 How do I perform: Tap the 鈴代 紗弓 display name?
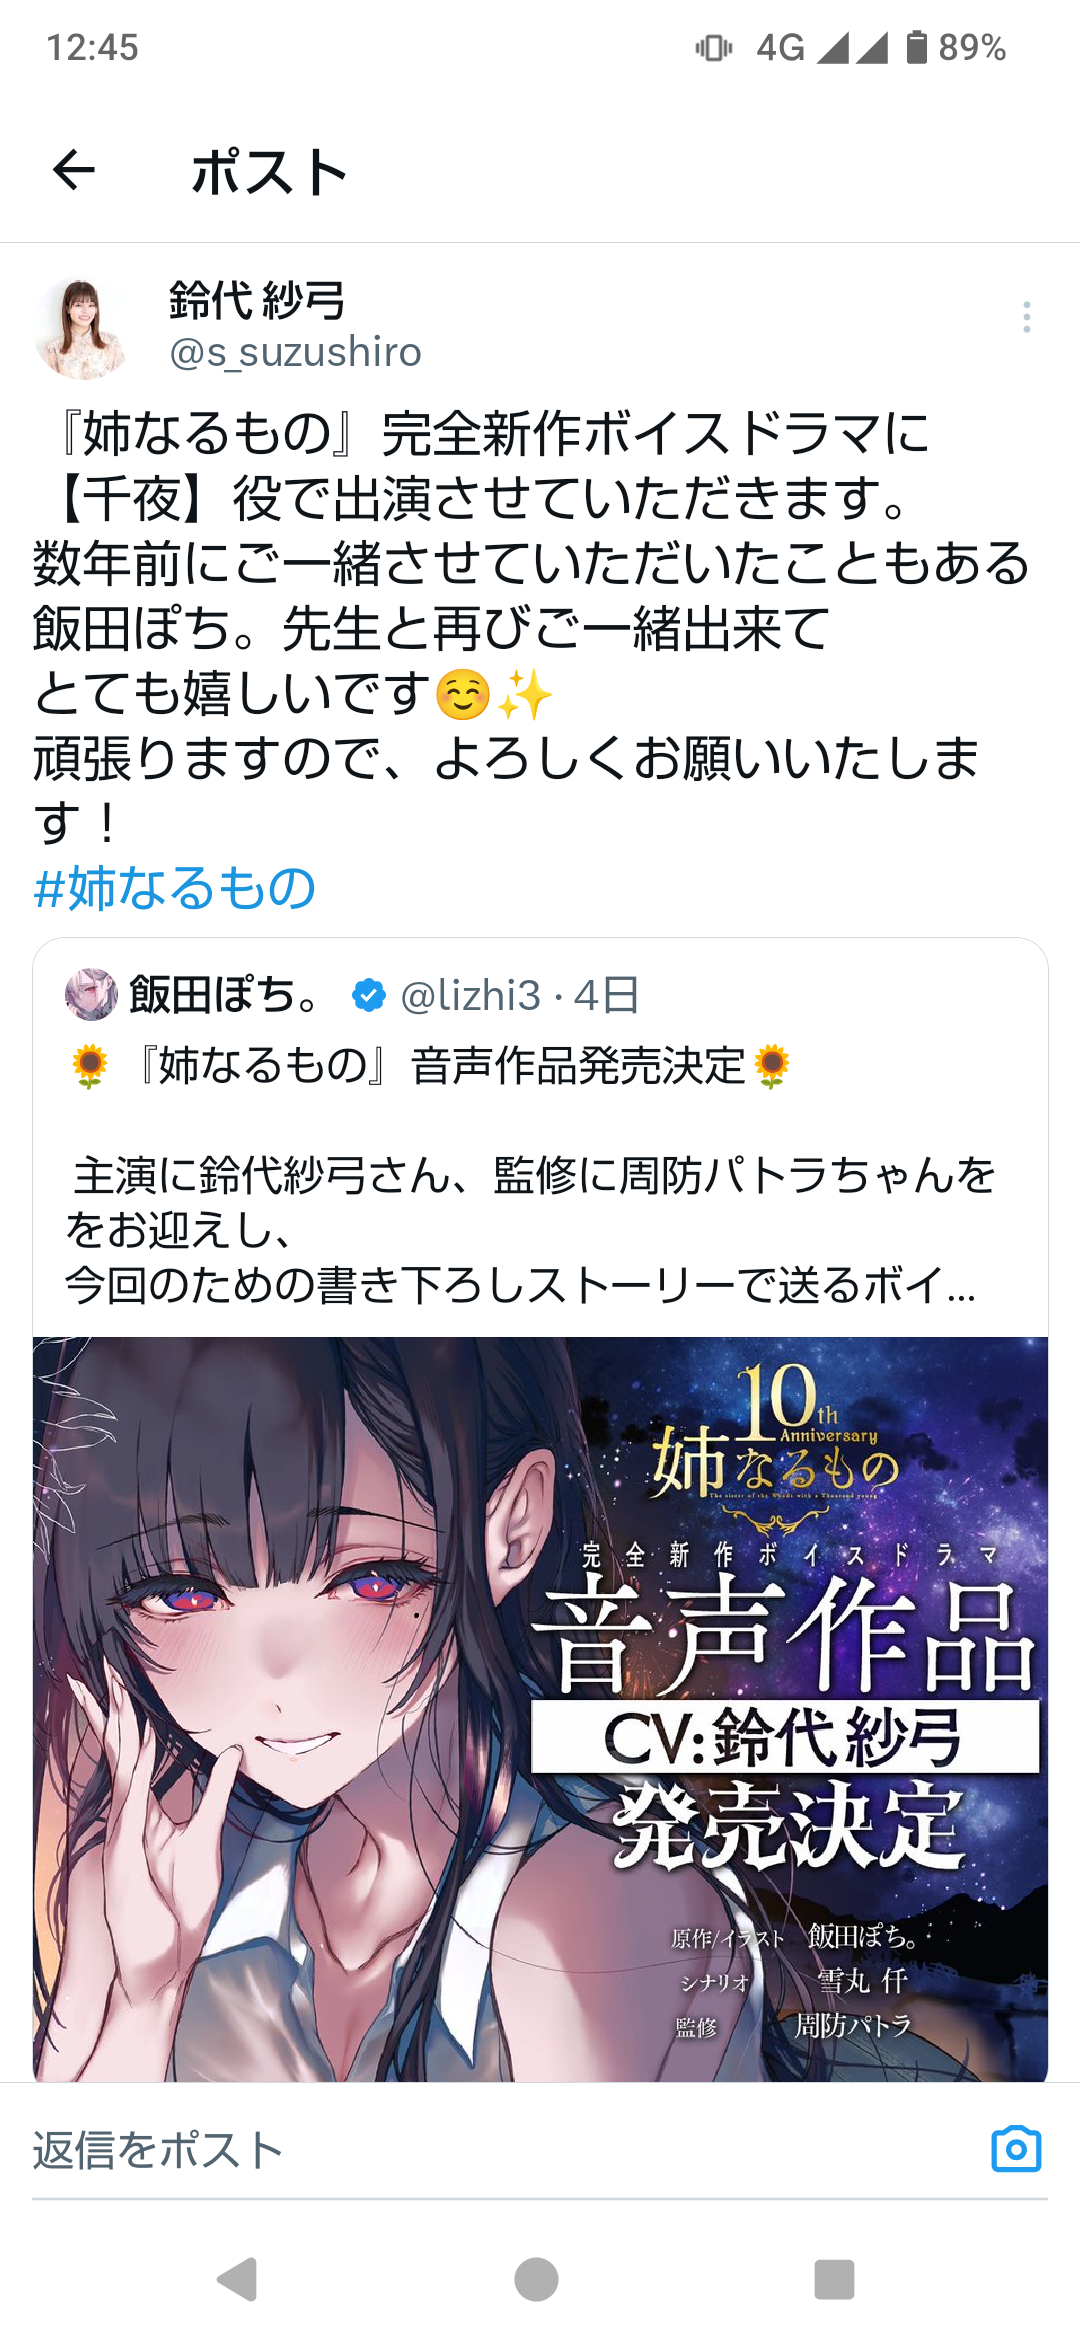[x=257, y=300]
